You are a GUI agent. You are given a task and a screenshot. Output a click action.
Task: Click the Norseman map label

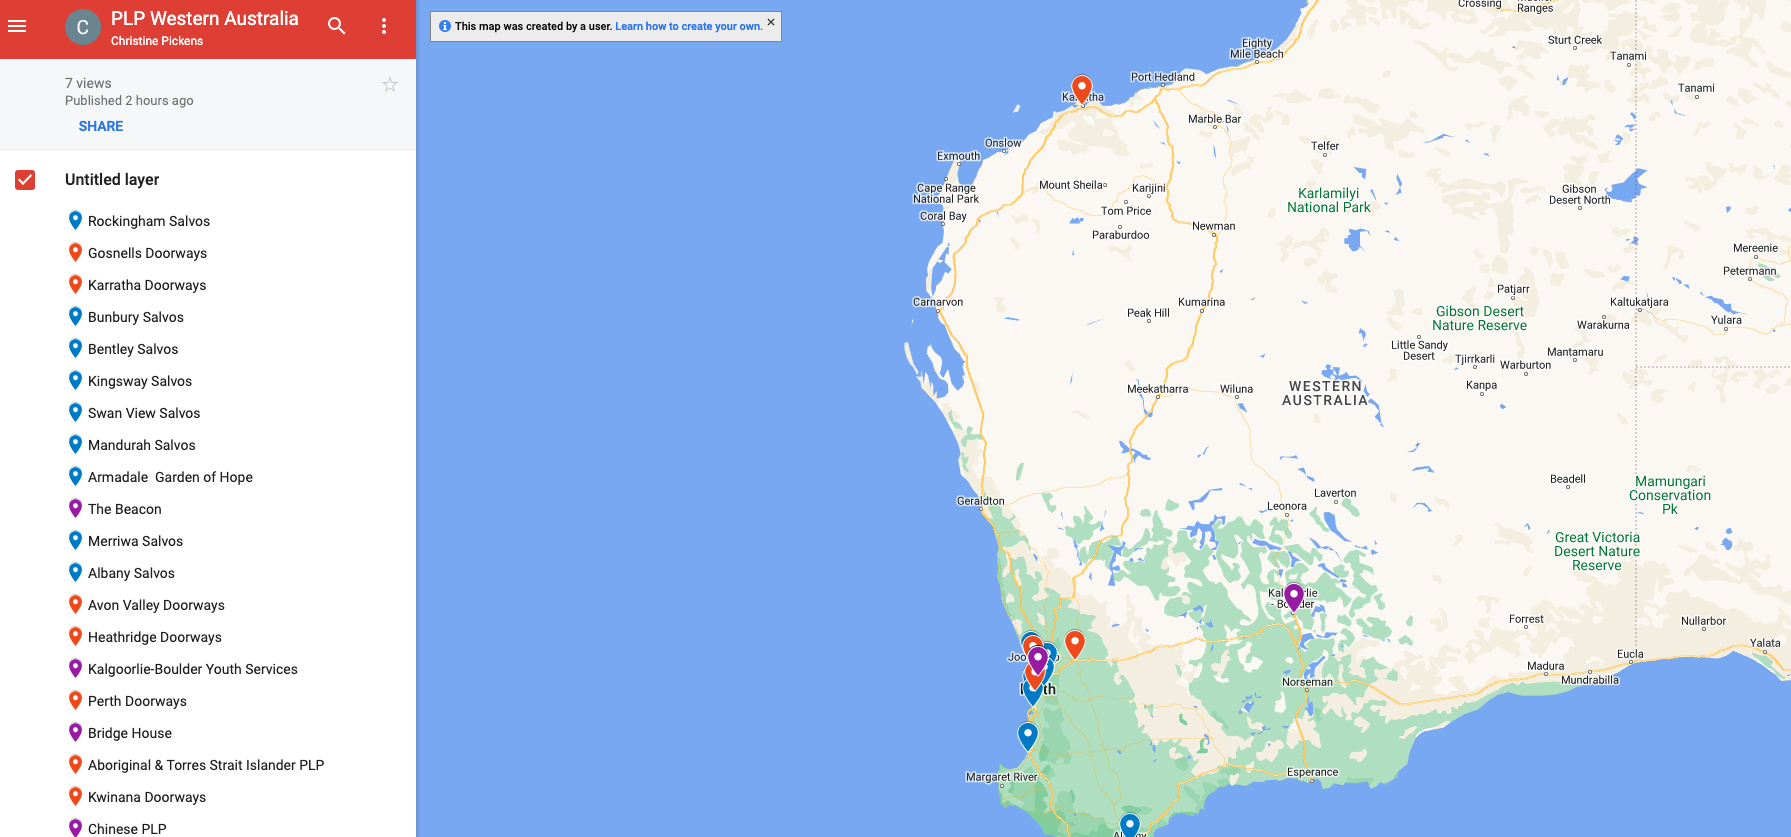point(1308,682)
